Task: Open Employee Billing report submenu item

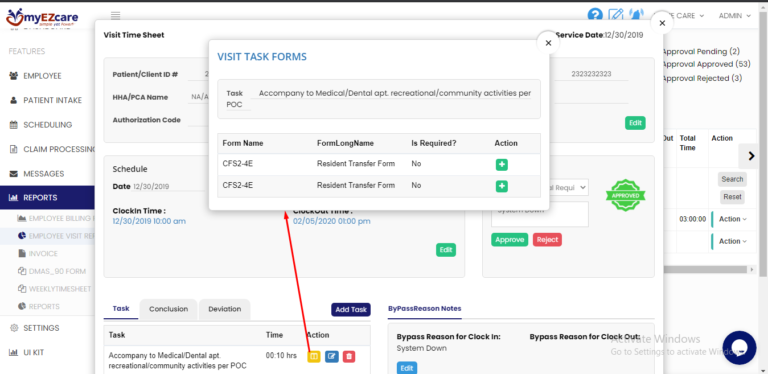Action: pos(56,218)
